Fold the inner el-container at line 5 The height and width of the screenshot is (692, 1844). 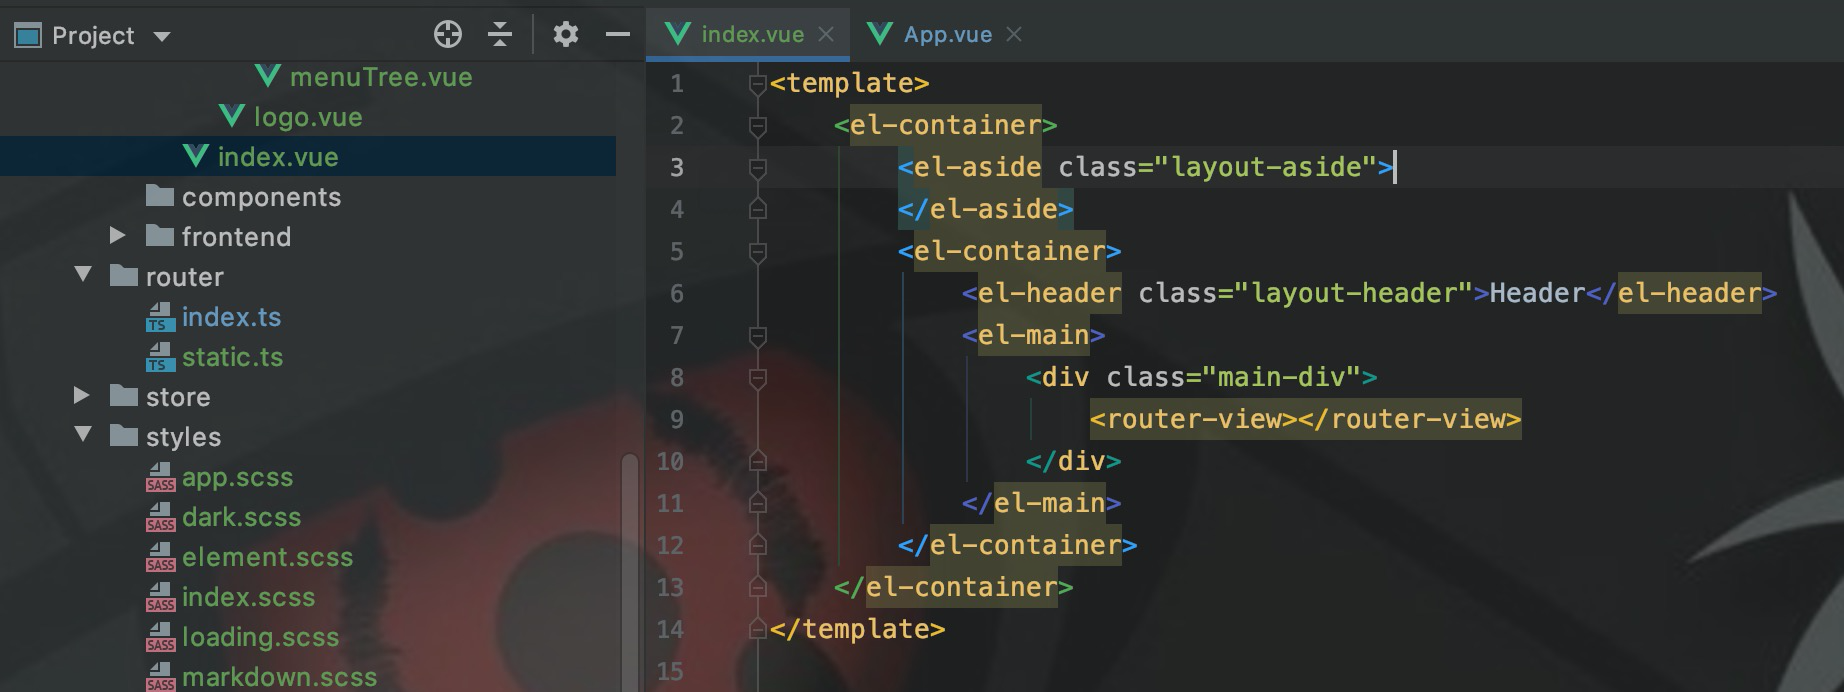click(758, 253)
